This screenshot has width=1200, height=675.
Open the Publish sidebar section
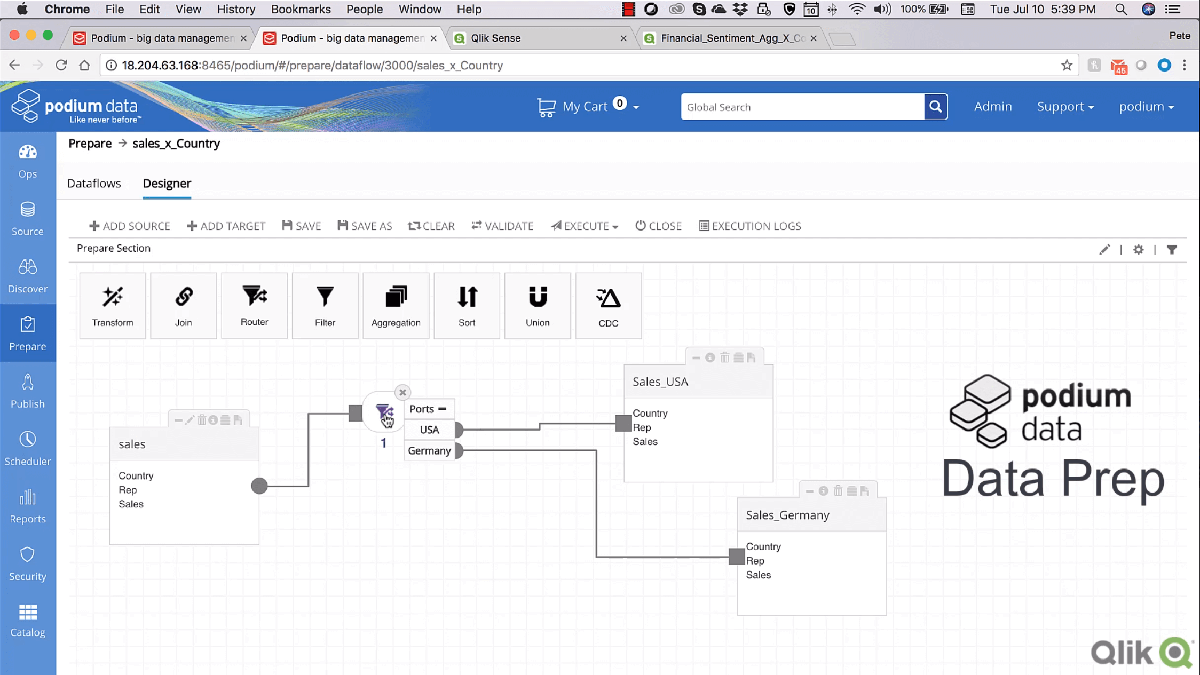28,391
